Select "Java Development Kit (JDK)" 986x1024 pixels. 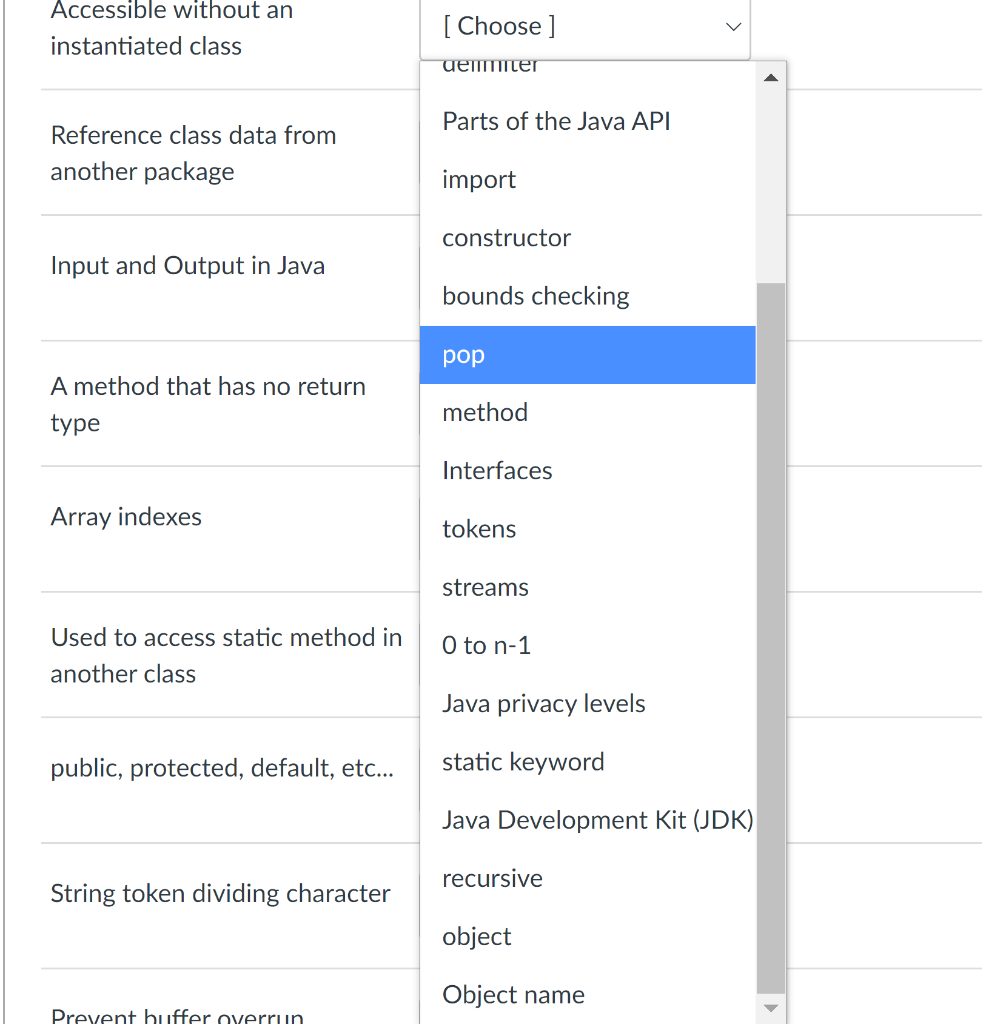pos(597,820)
